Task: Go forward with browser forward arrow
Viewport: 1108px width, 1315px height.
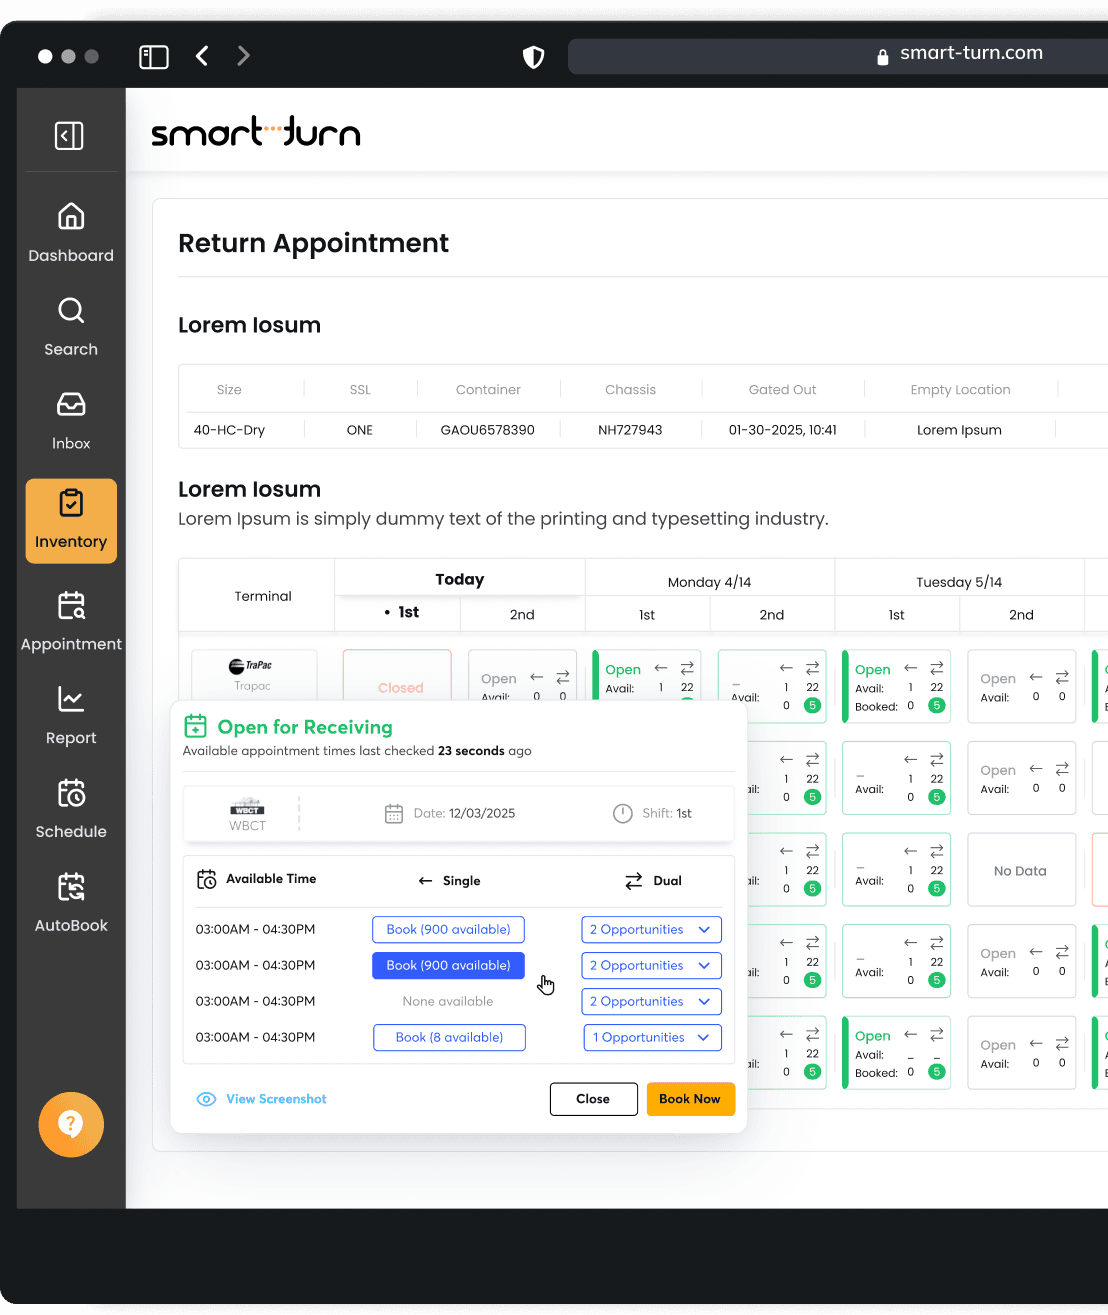Action: (x=243, y=56)
